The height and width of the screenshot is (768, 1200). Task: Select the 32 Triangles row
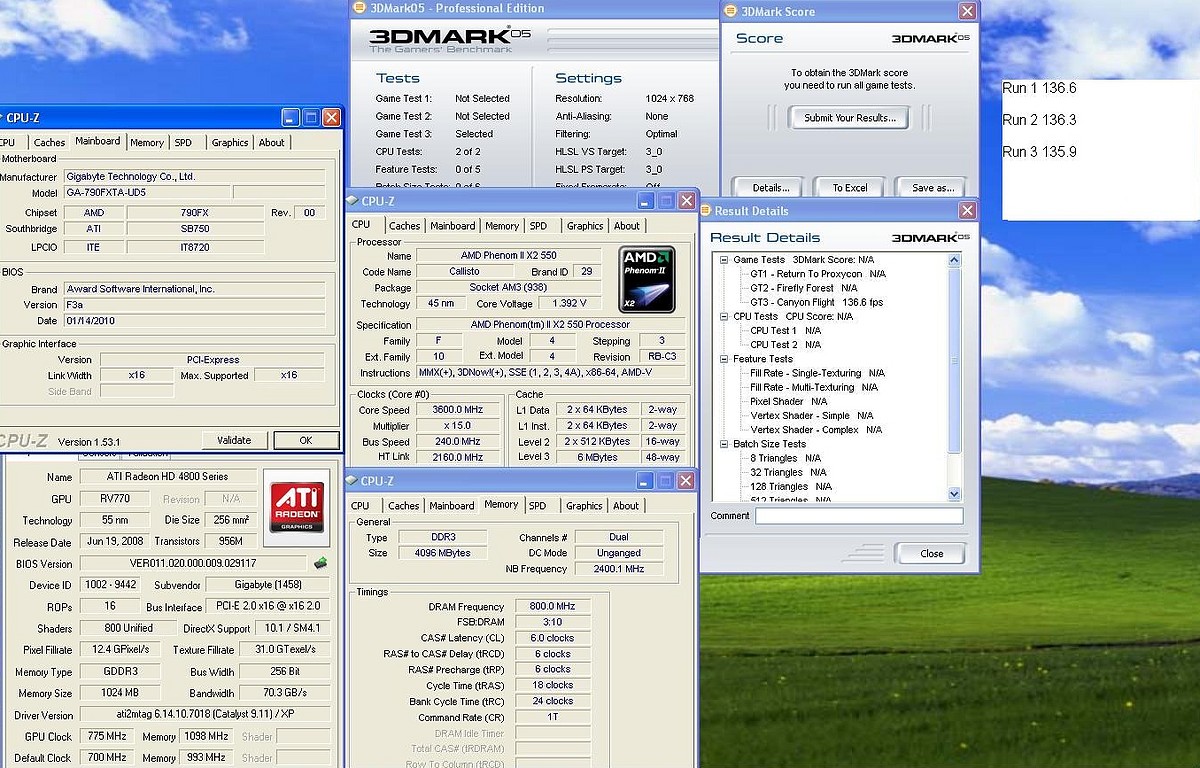[788, 472]
